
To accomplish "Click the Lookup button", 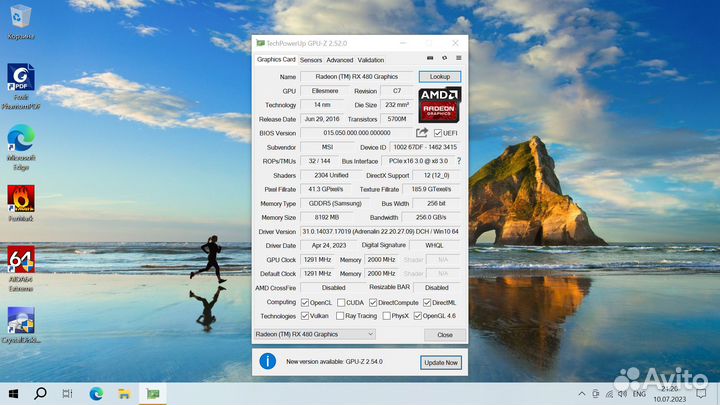I will click(x=440, y=76).
